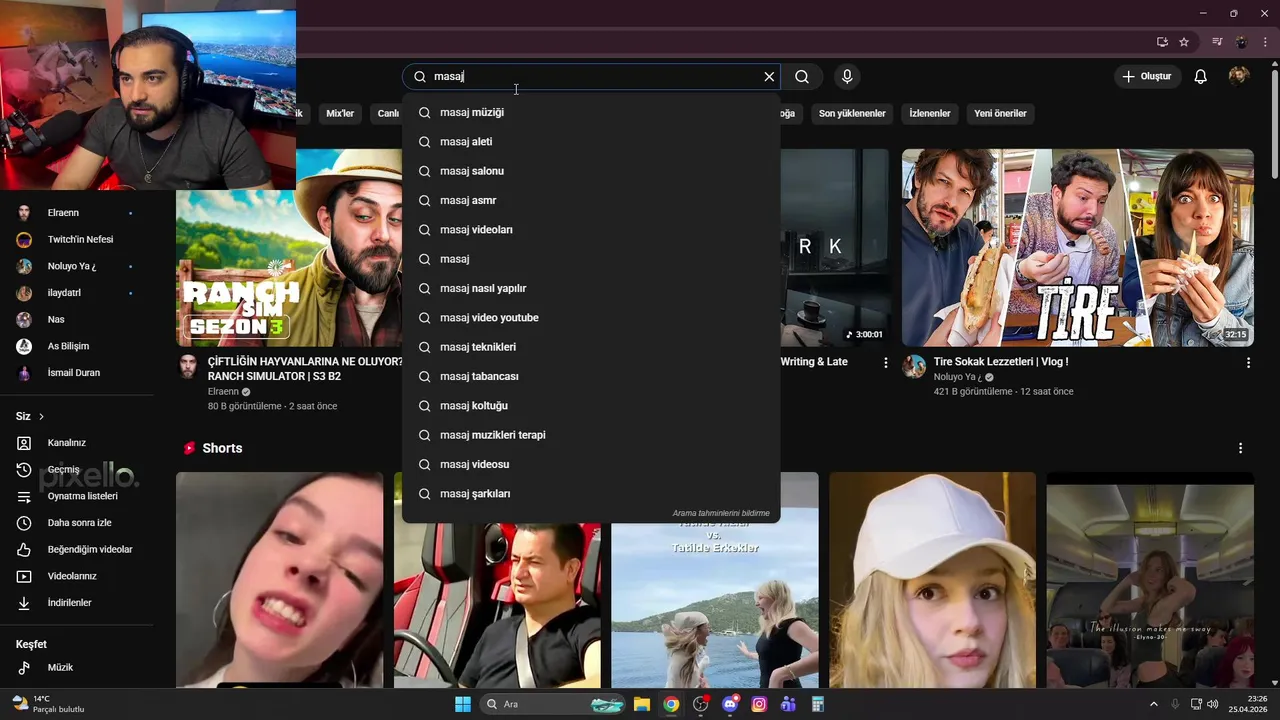
Task: Open the Windows Start menu
Action: tap(463, 704)
